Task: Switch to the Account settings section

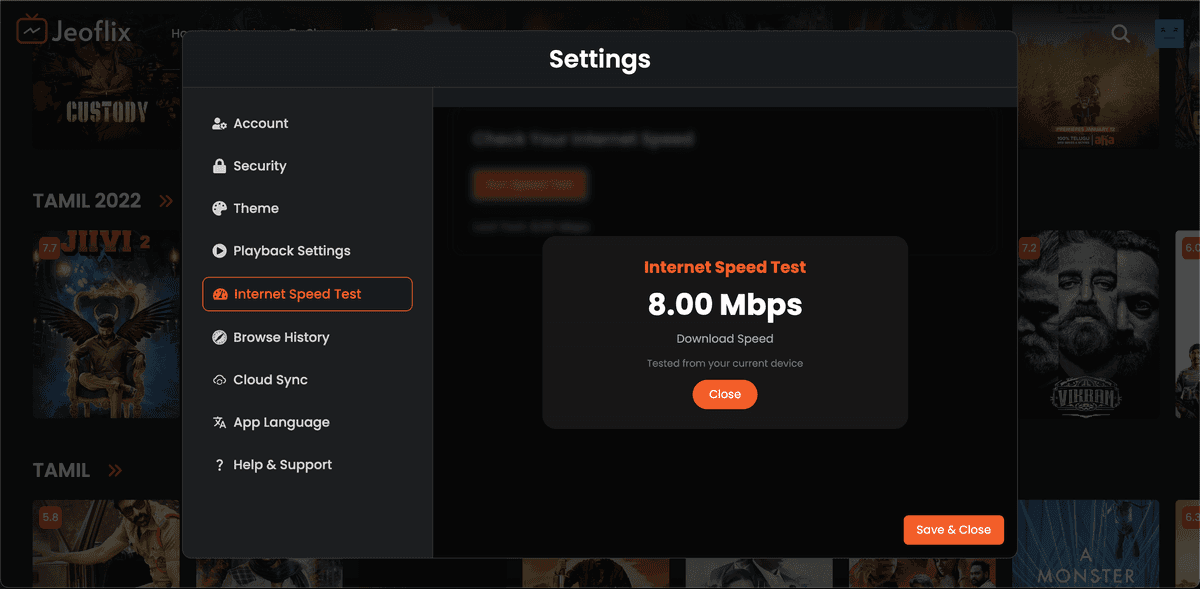Action: pos(260,123)
